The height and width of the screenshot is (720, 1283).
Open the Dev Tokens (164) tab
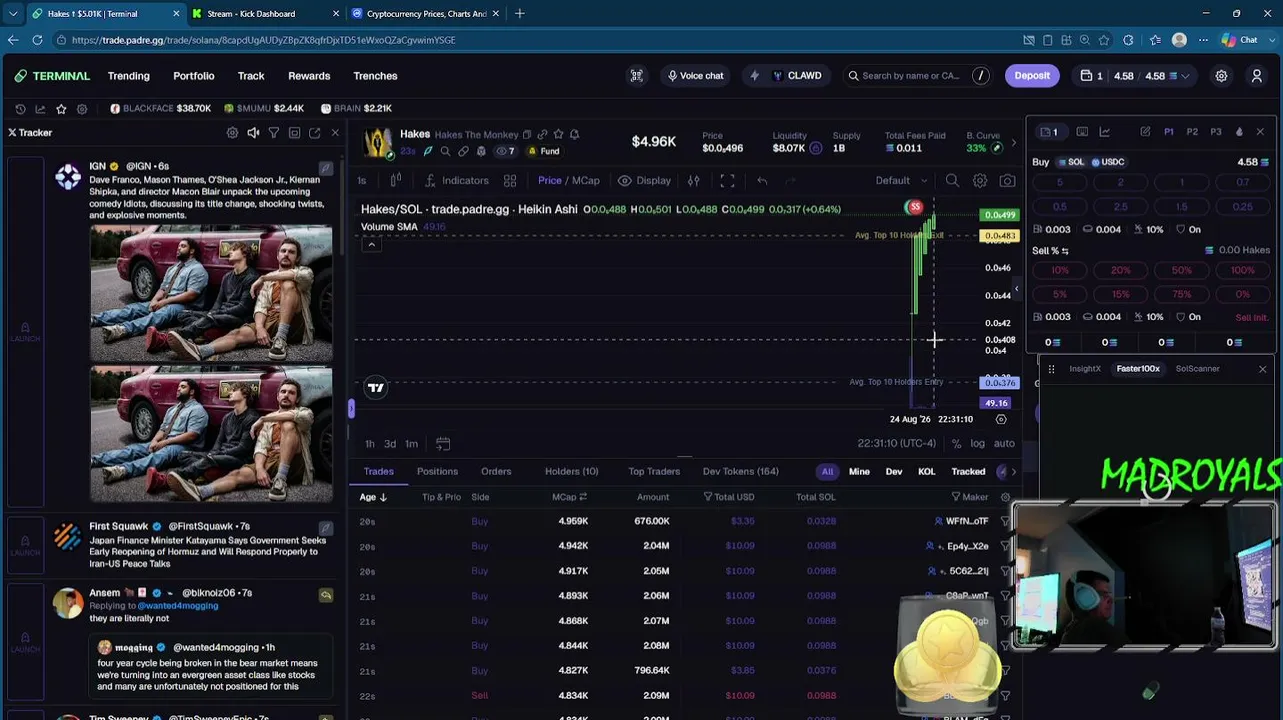(x=740, y=472)
